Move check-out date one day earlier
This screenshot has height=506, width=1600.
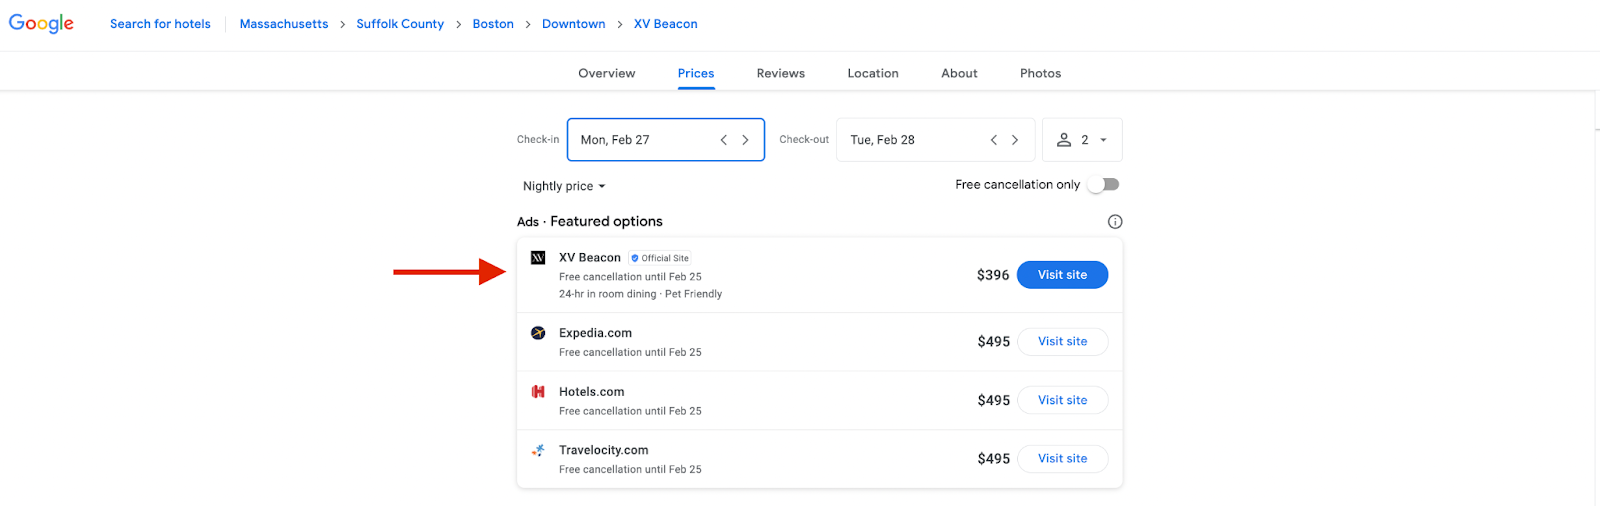(994, 140)
